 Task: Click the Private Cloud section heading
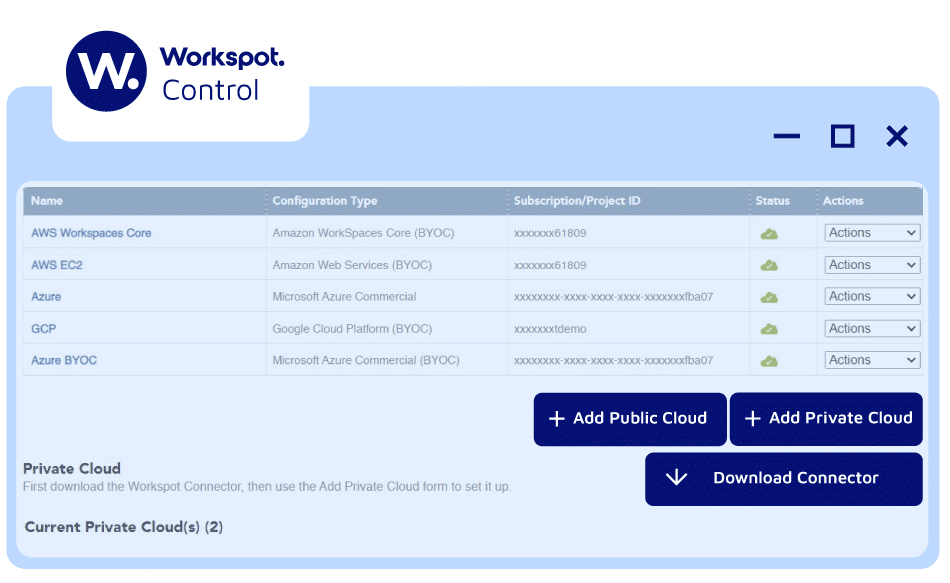[71, 468]
